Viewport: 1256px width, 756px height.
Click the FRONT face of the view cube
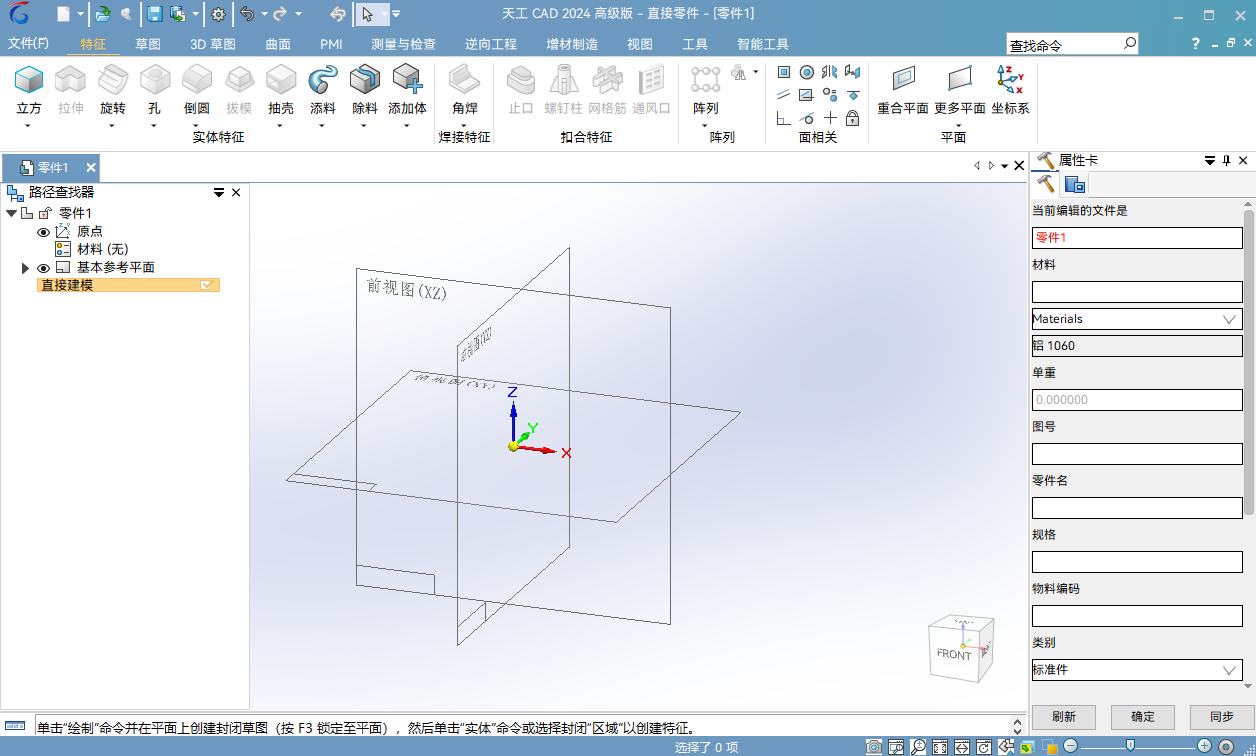[953, 655]
